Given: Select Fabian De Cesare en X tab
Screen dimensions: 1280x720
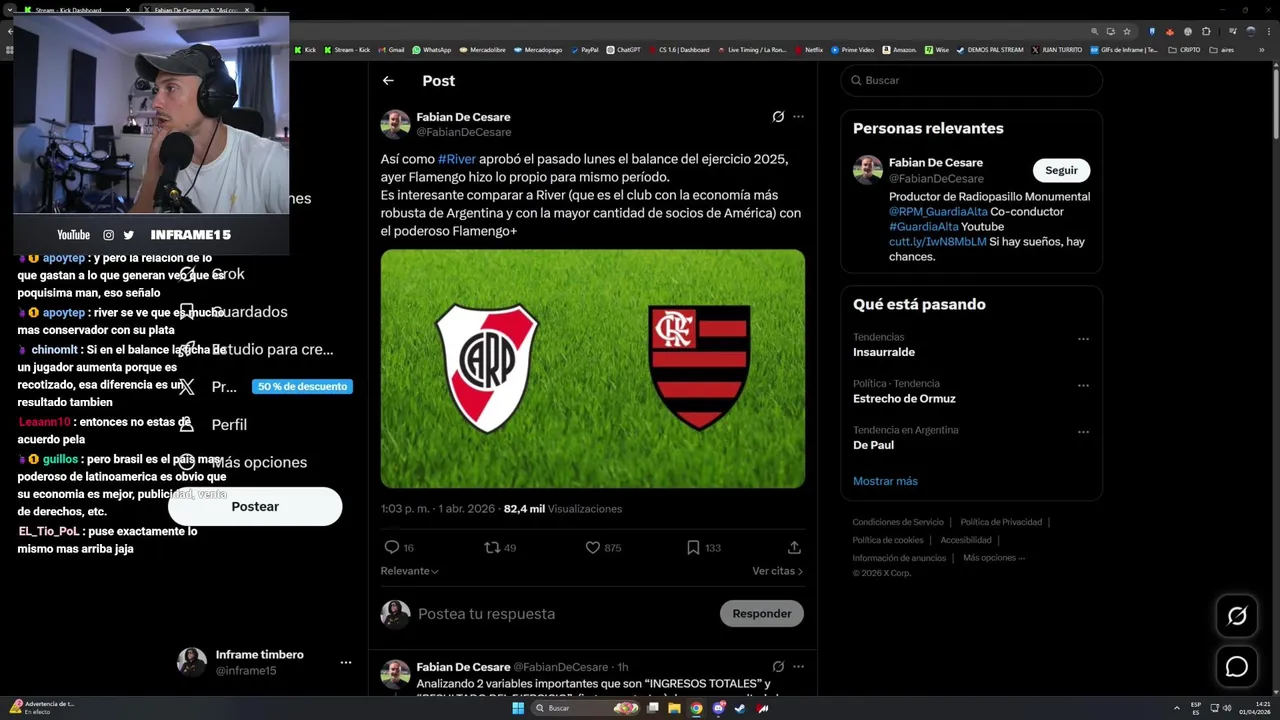Looking at the screenshot, I should [197, 10].
